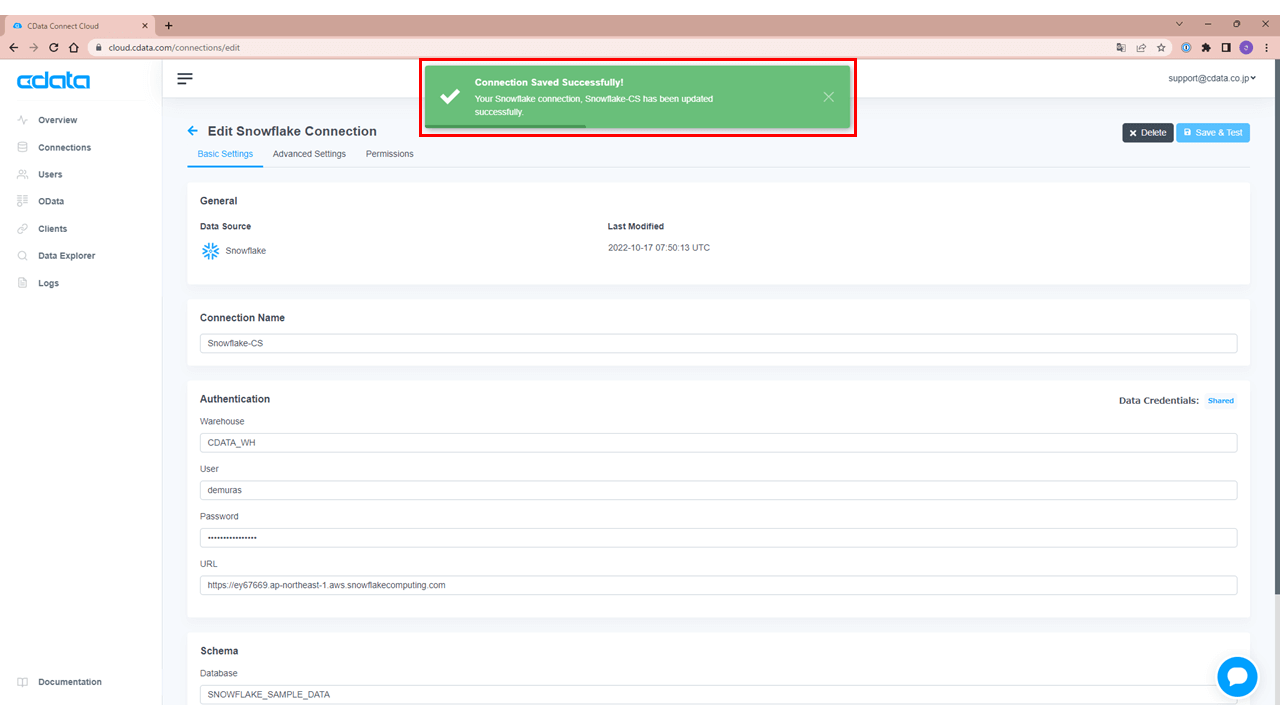Screen dimensions: 1280x720
Task: Open the chat support bubble
Action: pyautogui.click(x=1237, y=677)
